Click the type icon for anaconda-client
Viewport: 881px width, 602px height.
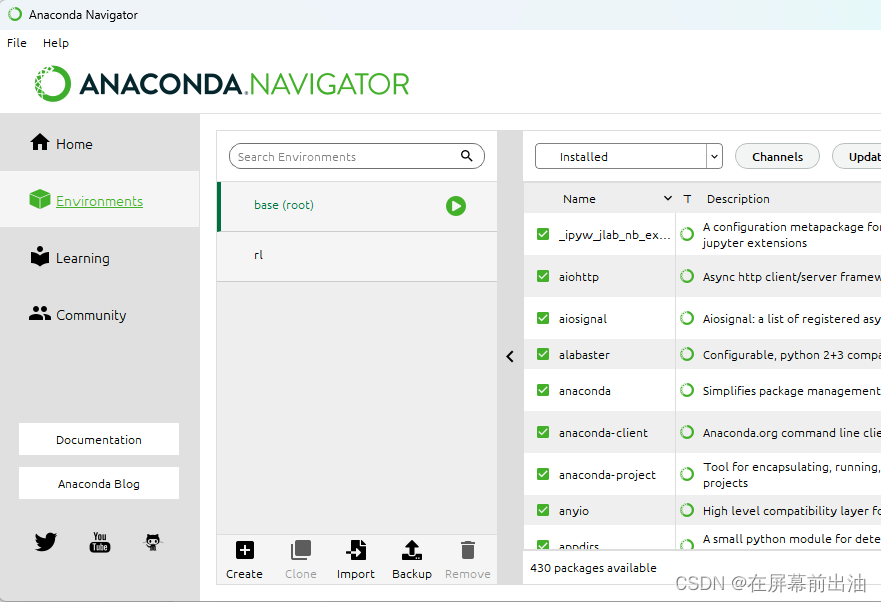pos(687,433)
